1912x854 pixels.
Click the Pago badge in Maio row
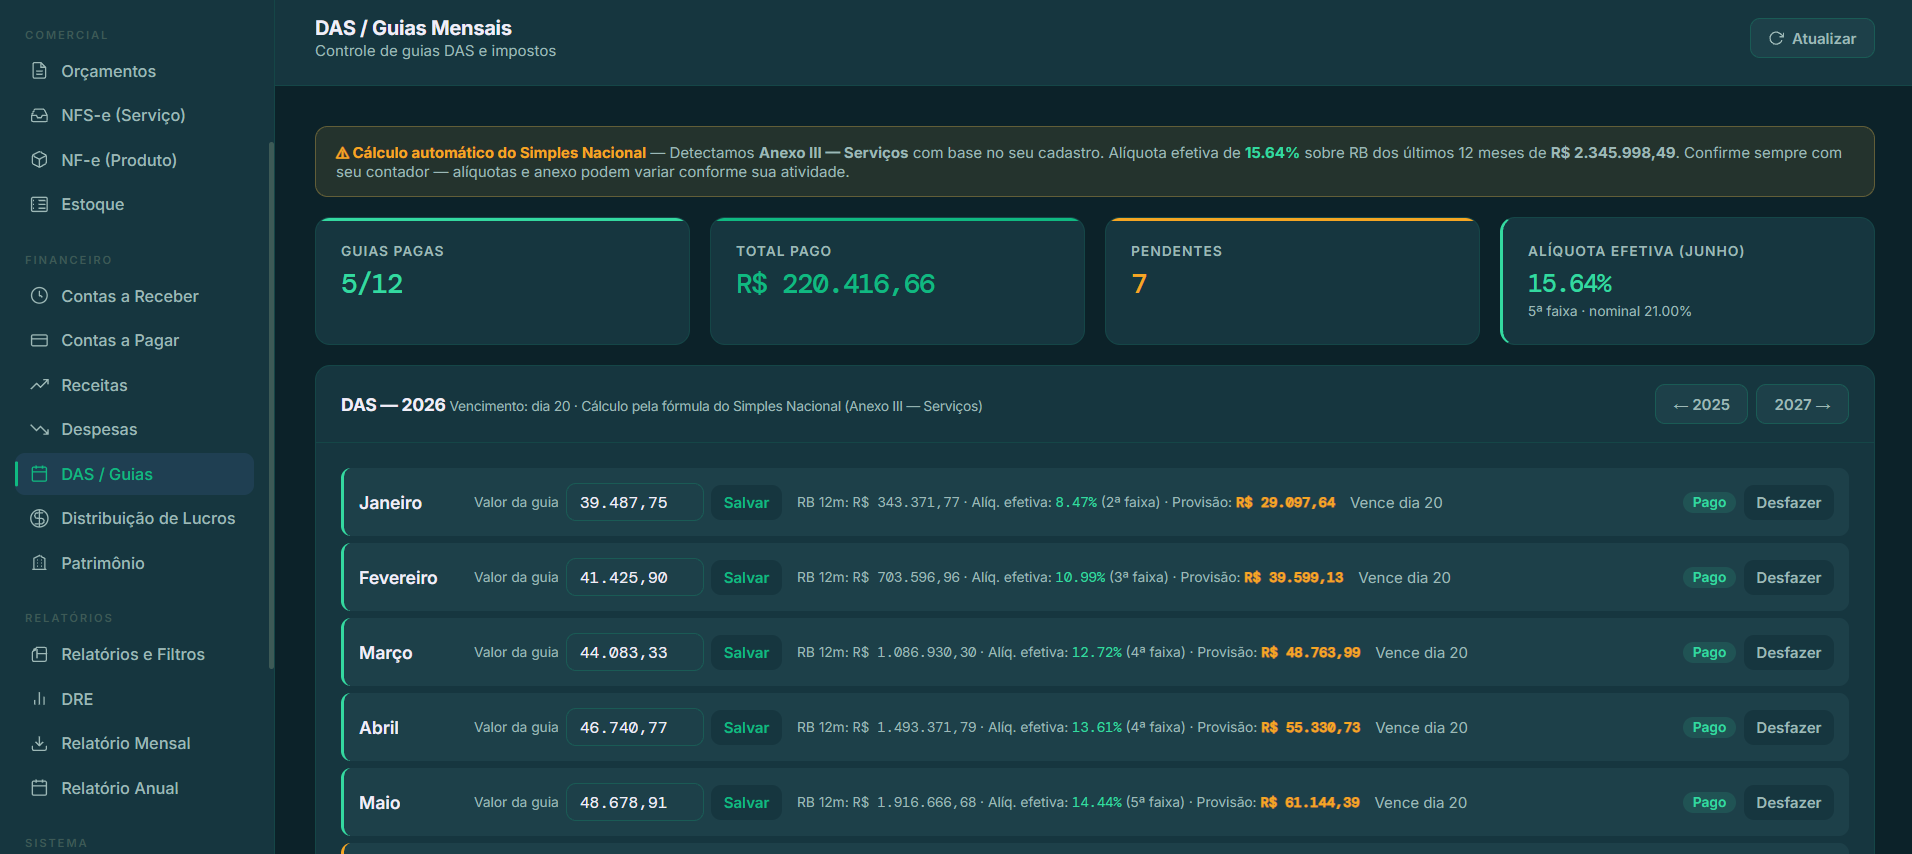pos(1709,802)
